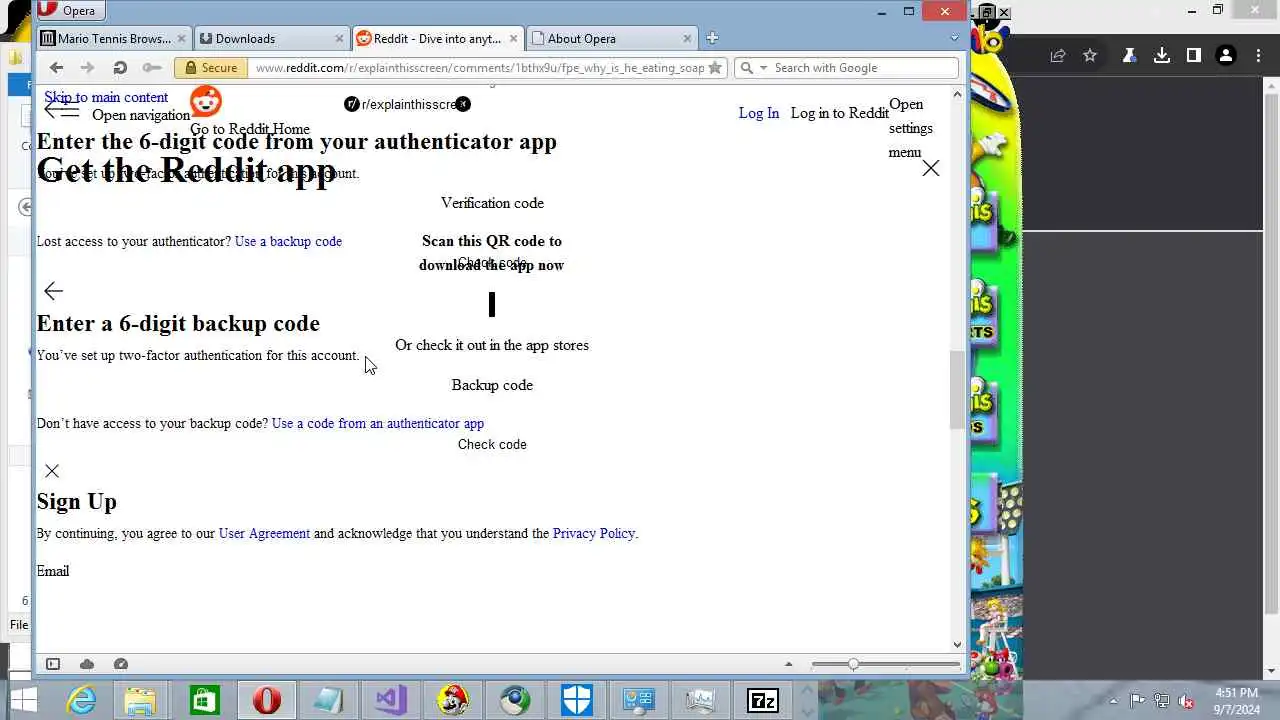
Task: Click the Chrome window's share icon
Action: 1058,56
